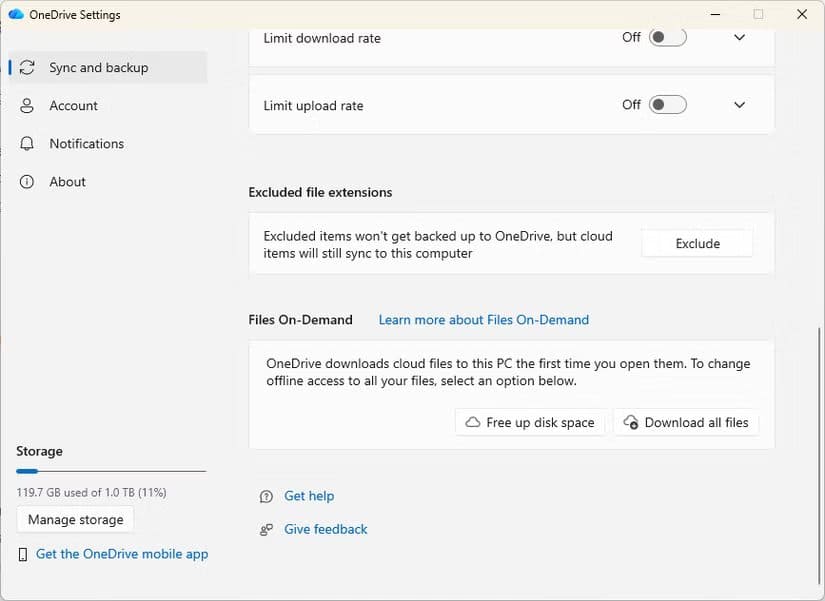Click the feedback icon next to Give feedback
The image size is (825, 601).
[266, 529]
